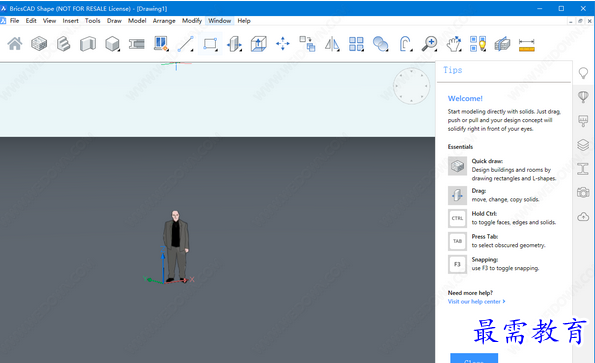Image resolution: width=595 pixels, height=363 pixels.
Task: Click the Close button in Tips panel
Action: (x=474, y=358)
